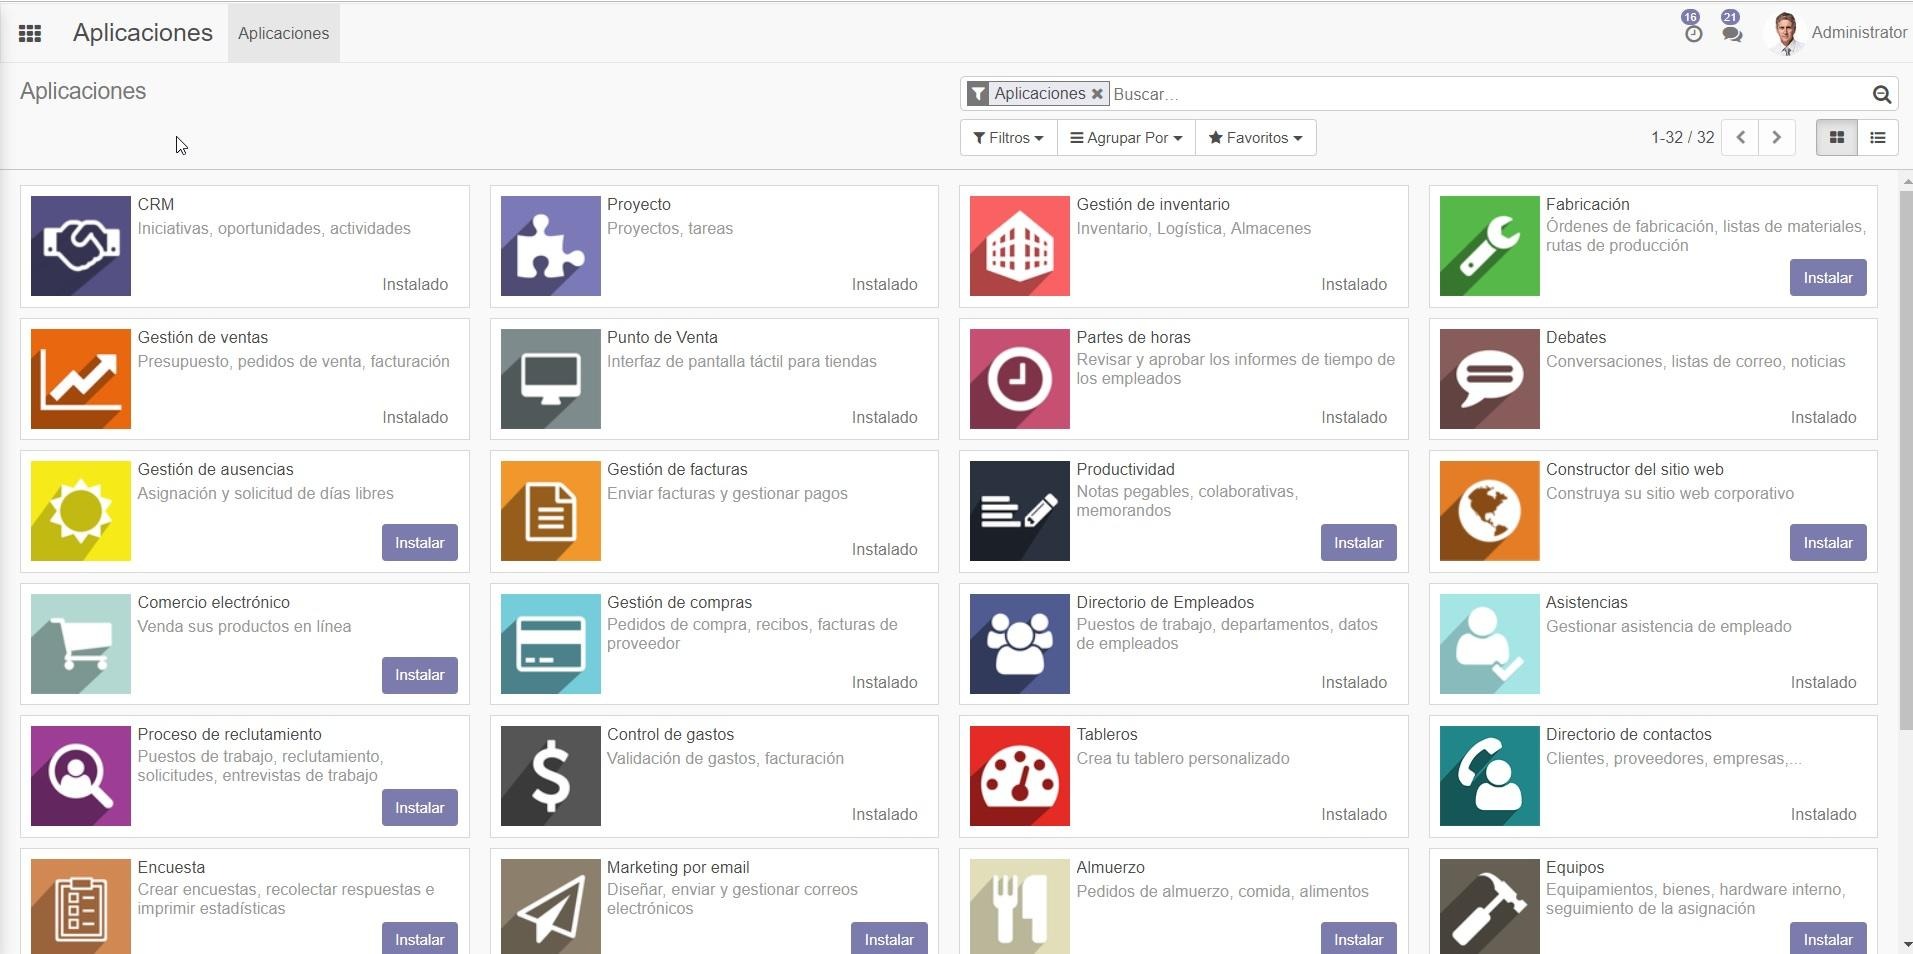Open the Administrator user menu

tap(1839, 33)
